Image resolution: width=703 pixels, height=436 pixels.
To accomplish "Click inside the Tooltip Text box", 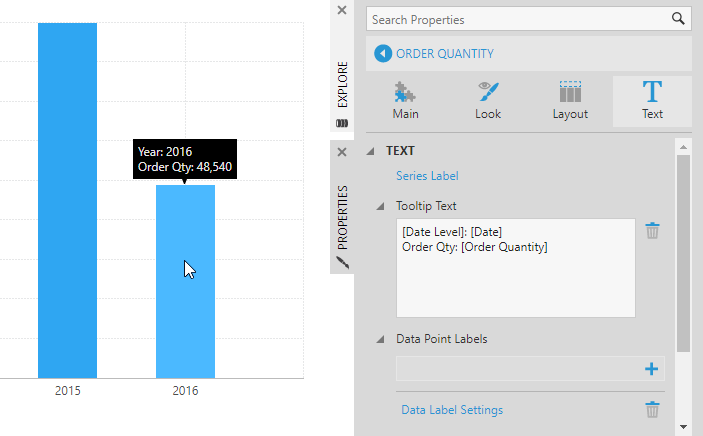I will [x=516, y=268].
